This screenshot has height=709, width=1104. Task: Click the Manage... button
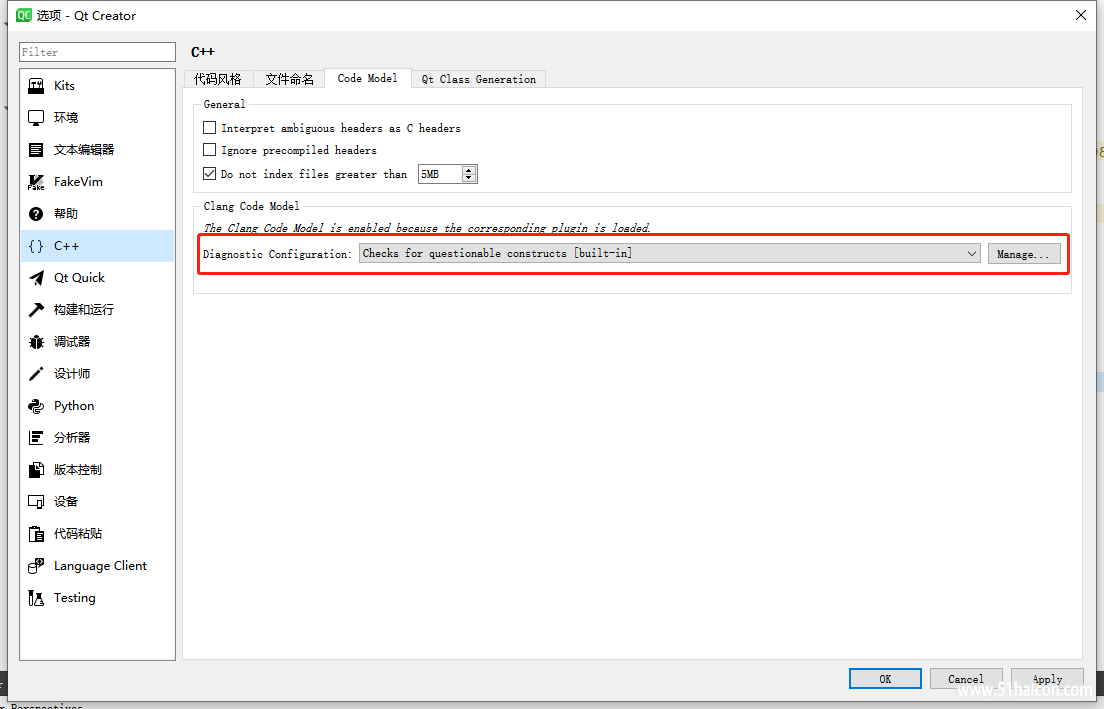(1024, 254)
